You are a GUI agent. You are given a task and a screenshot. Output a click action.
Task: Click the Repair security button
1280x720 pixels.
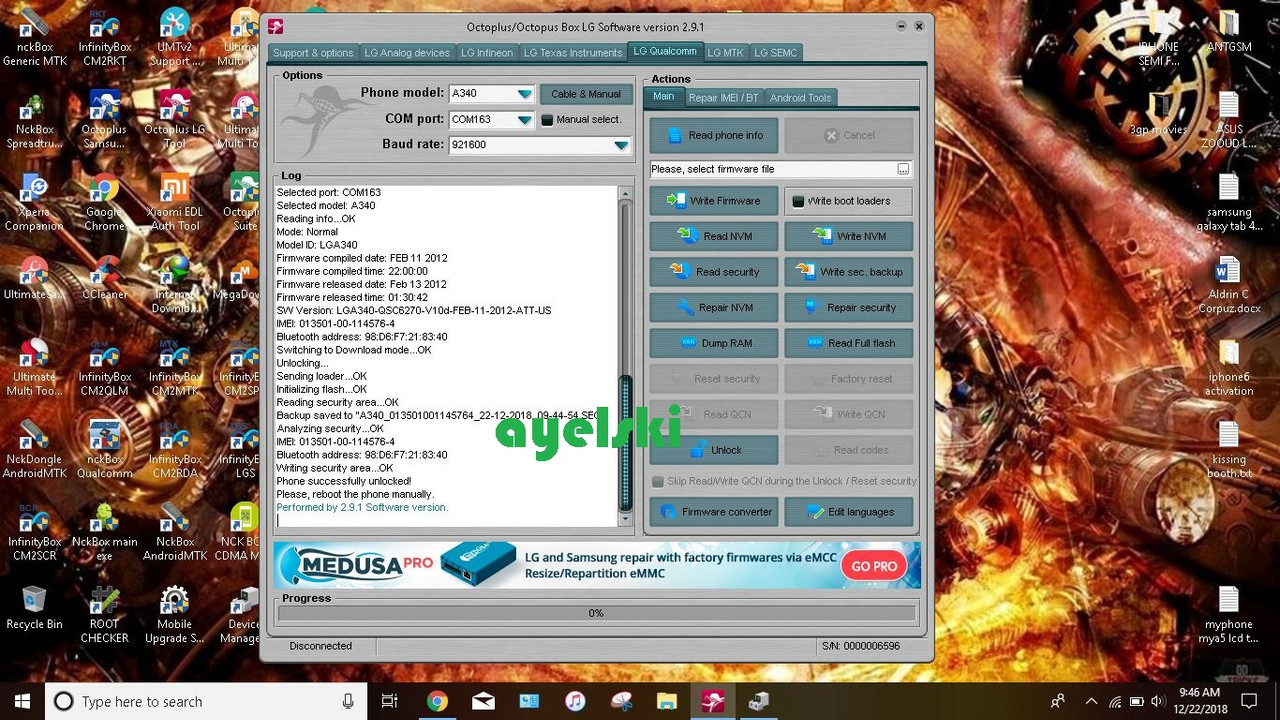pyautogui.click(x=849, y=308)
